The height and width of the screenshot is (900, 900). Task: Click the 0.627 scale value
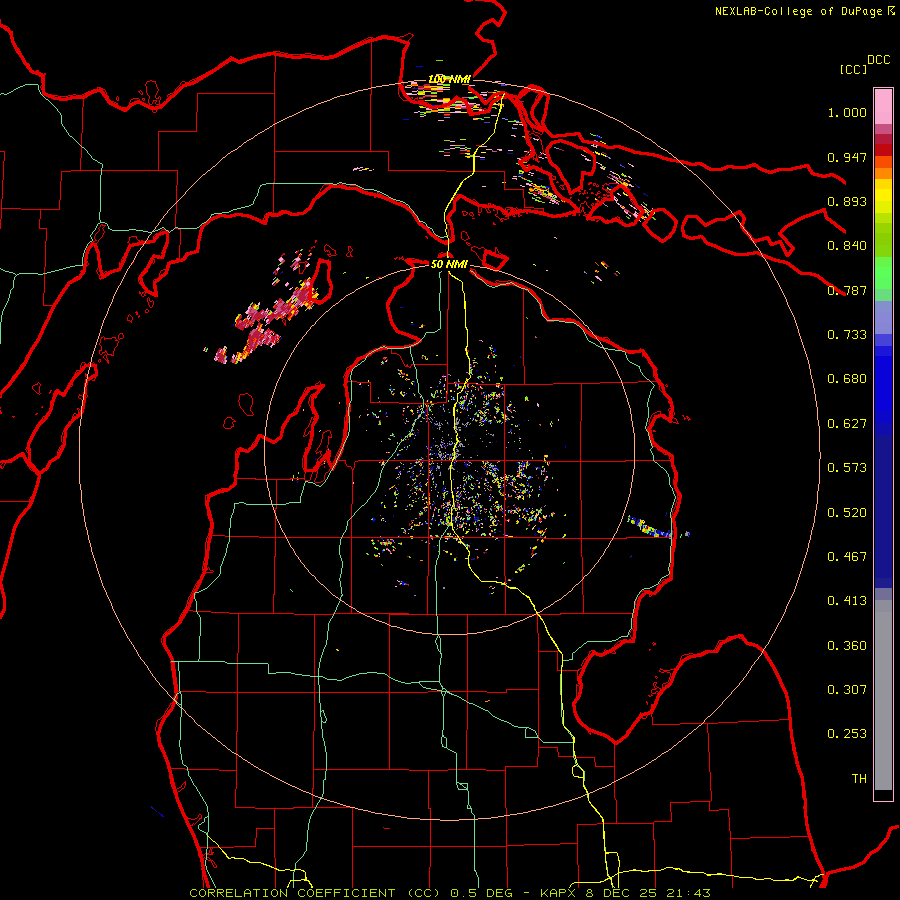click(x=847, y=424)
